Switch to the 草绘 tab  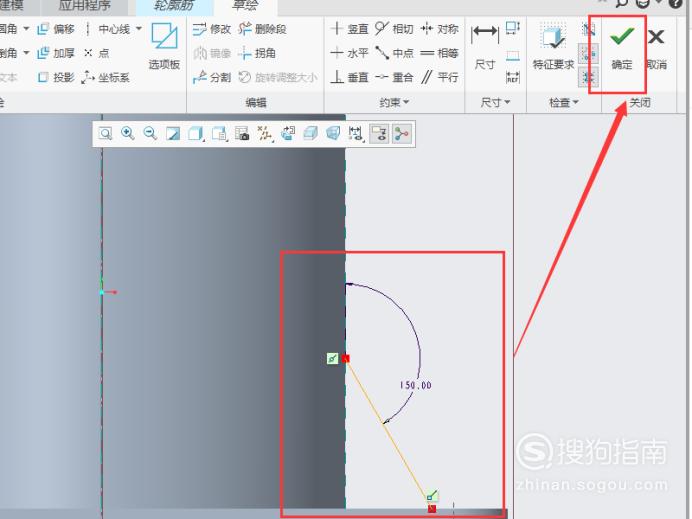pos(245,6)
